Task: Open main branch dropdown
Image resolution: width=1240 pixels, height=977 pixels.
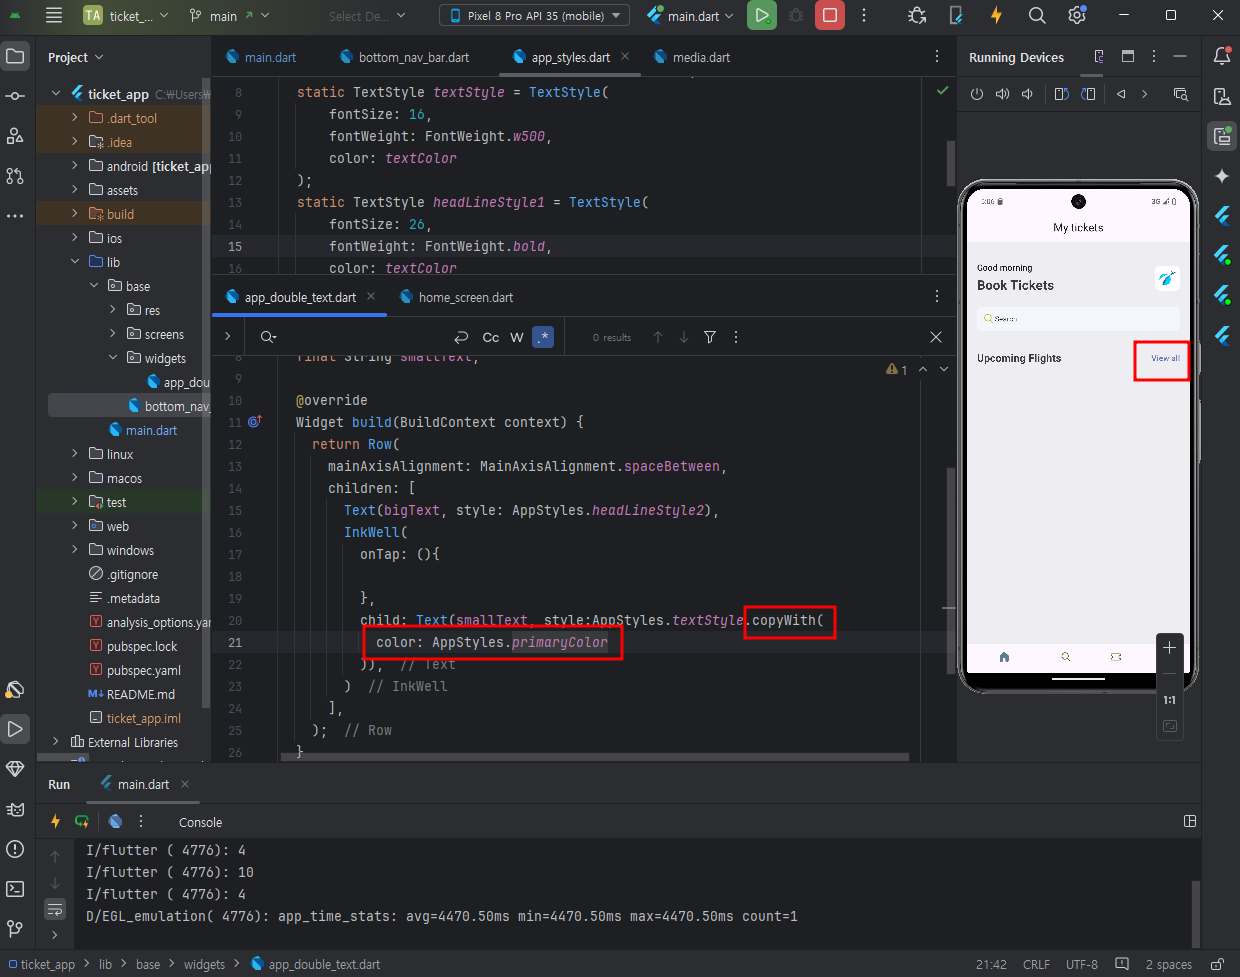Action: [229, 15]
